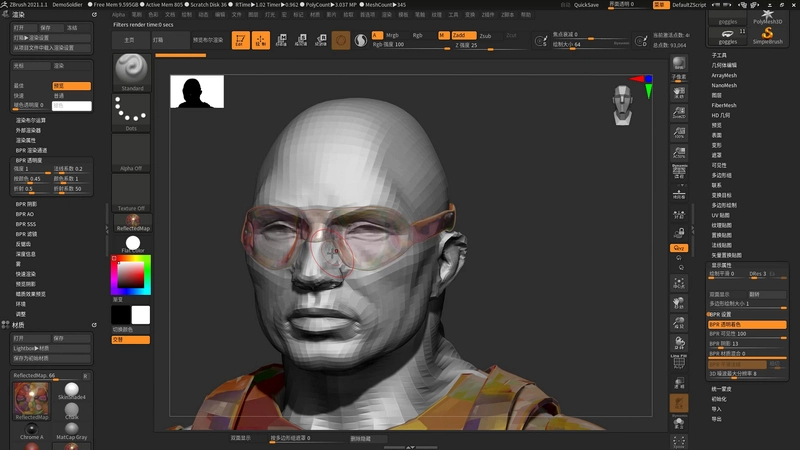Image resolution: width=800 pixels, height=450 pixels.
Task: Expand the UV 贴图 subpalette
Action: (720, 215)
